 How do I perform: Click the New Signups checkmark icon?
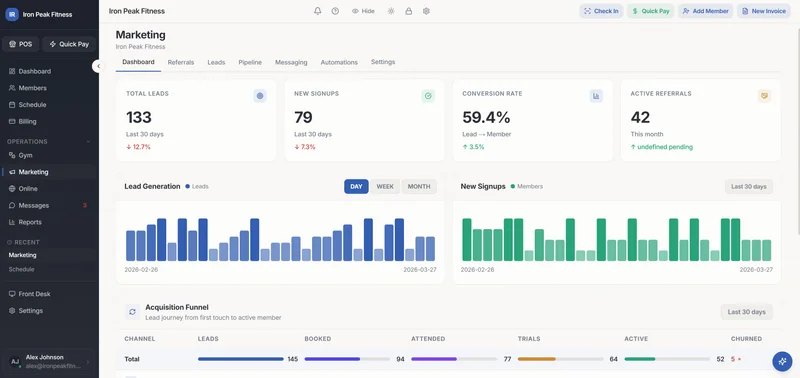click(x=428, y=95)
